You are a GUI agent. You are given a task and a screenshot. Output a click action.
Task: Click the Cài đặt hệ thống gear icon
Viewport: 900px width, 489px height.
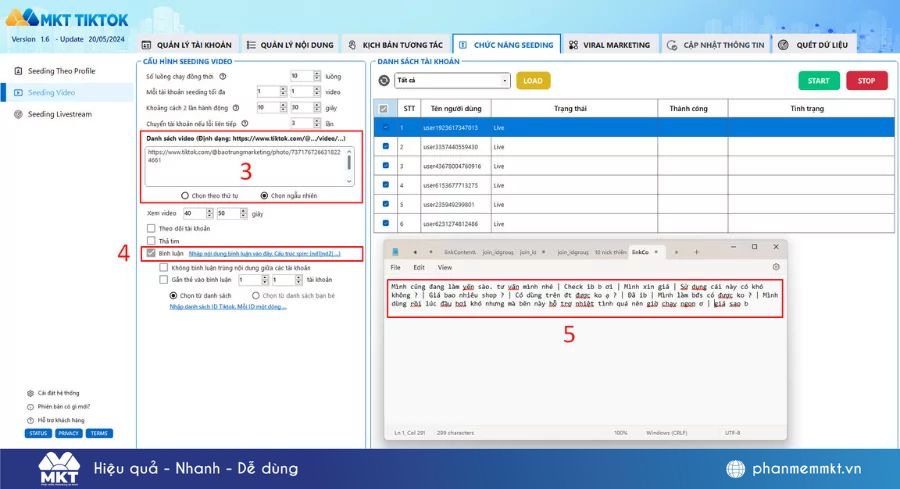point(30,393)
